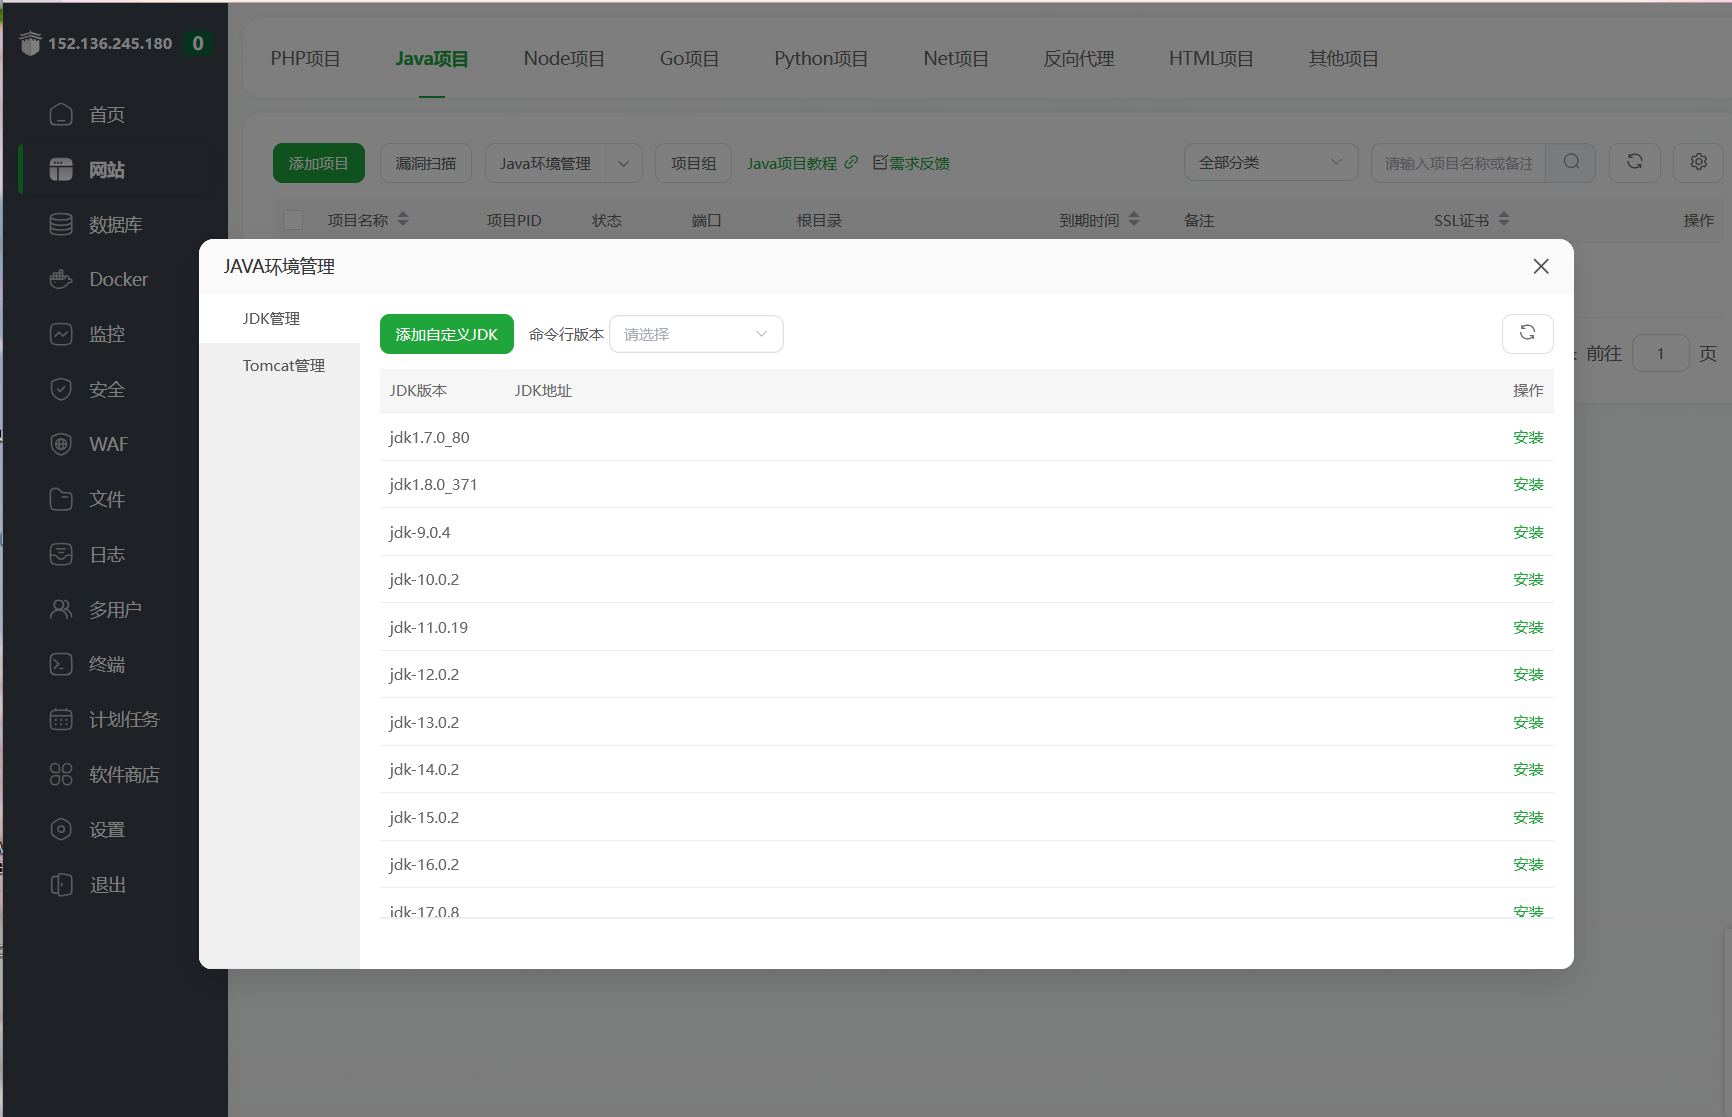The height and width of the screenshot is (1117, 1732).
Task: Switch to the Tomcat管理 tab
Action: 283,366
